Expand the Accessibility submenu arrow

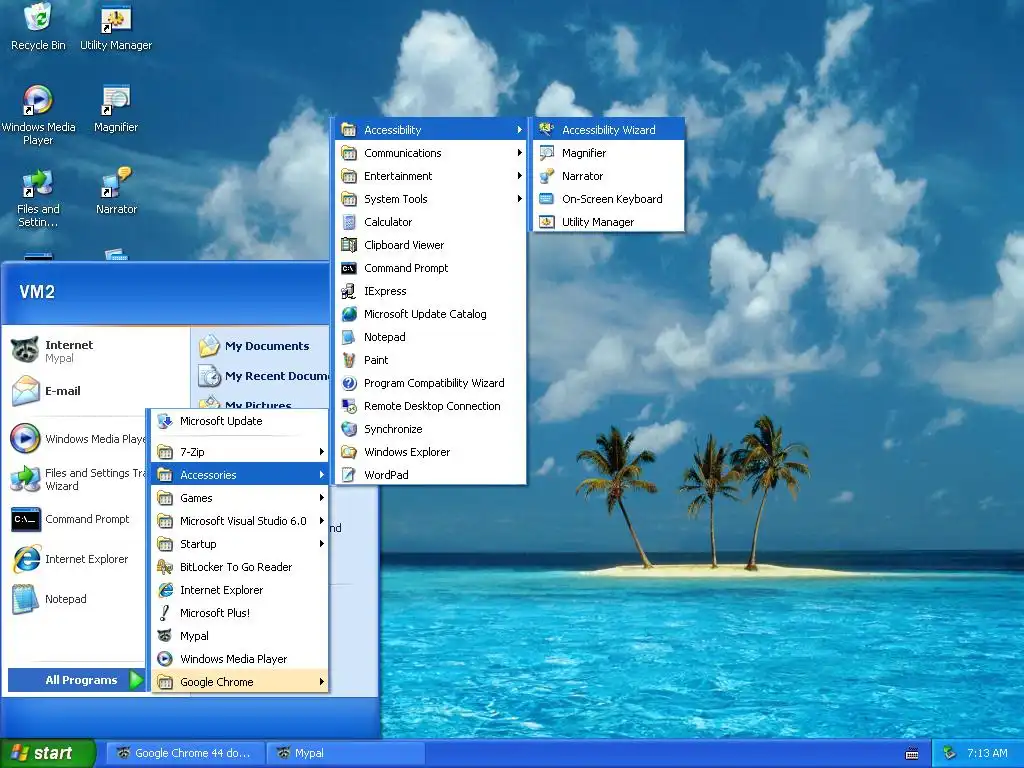pyautogui.click(x=519, y=130)
